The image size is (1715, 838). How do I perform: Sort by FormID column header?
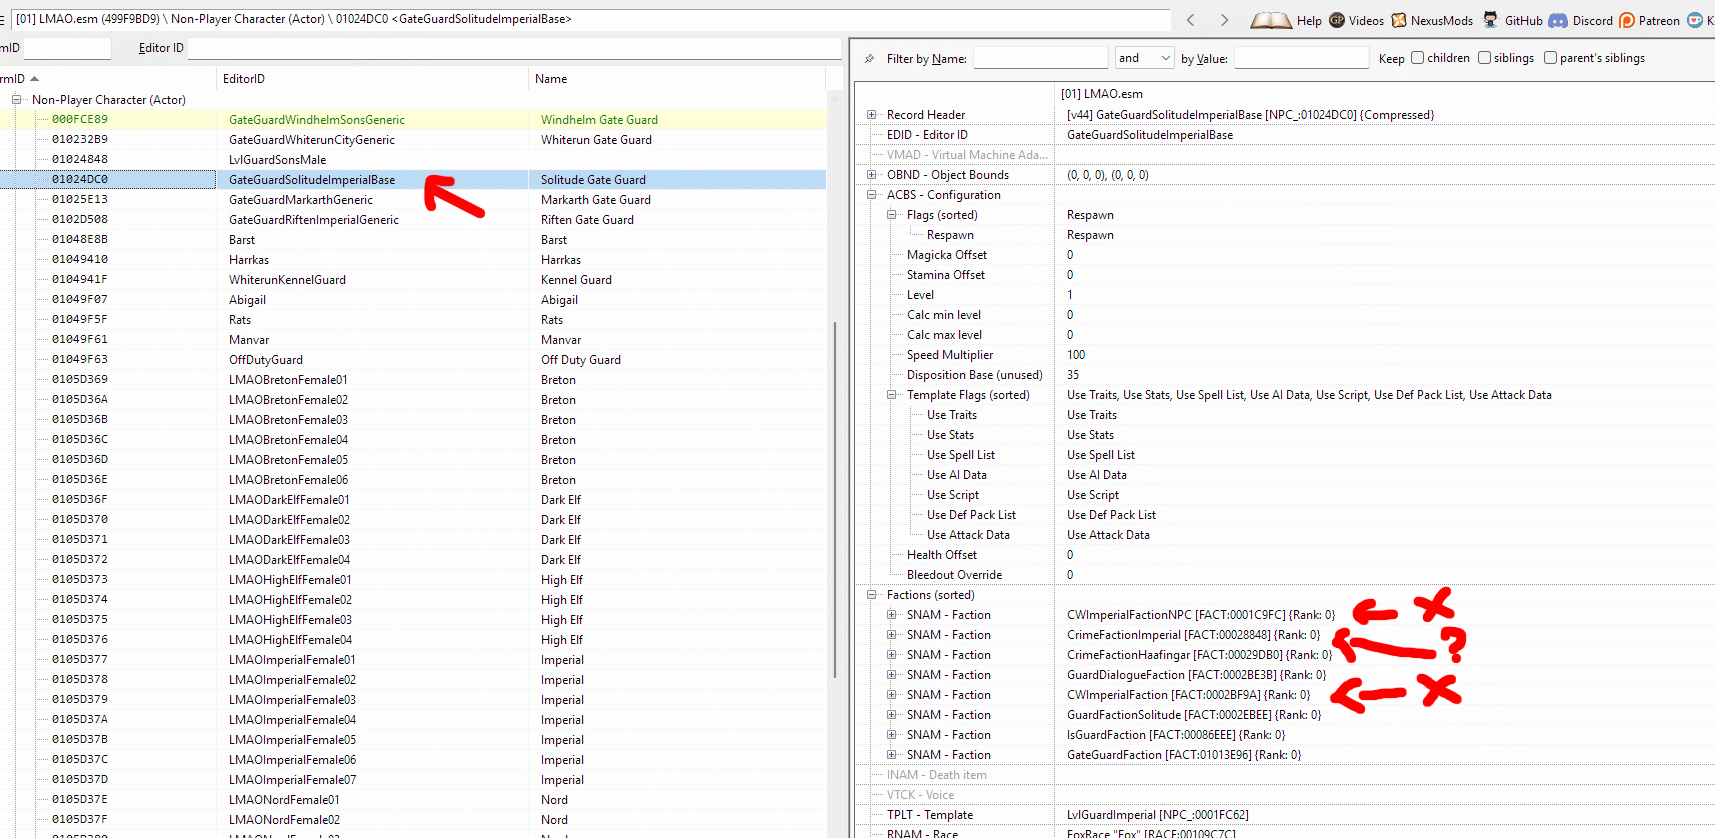click(108, 79)
